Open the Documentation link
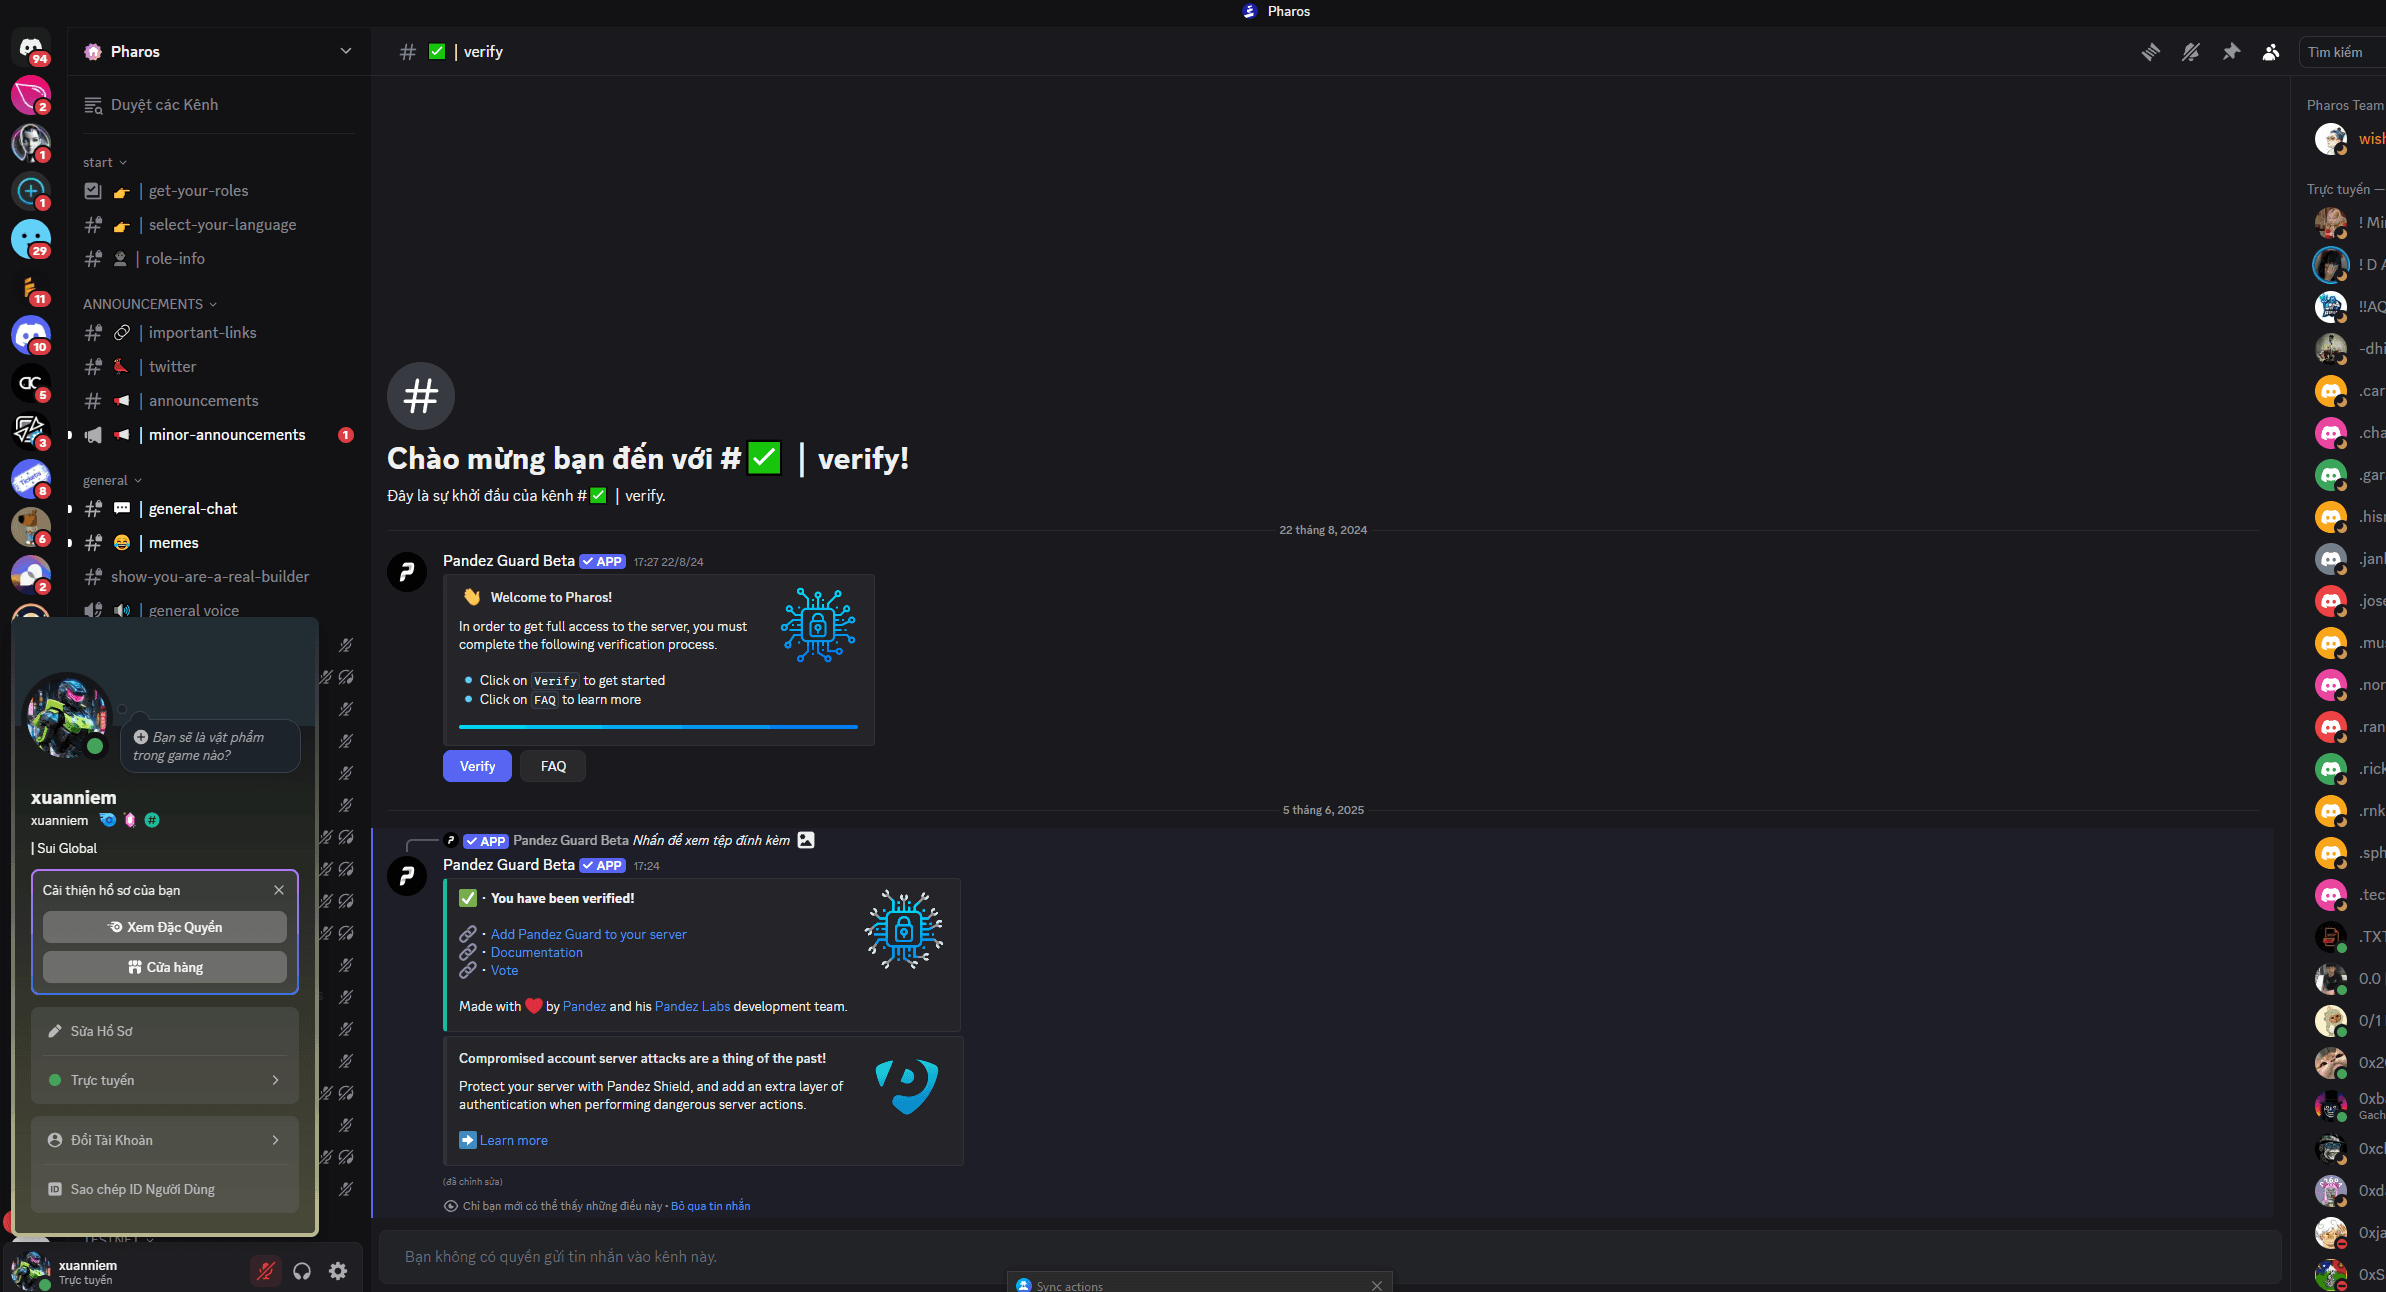Viewport: 2386px width, 1292px height. tap(536, 952)
